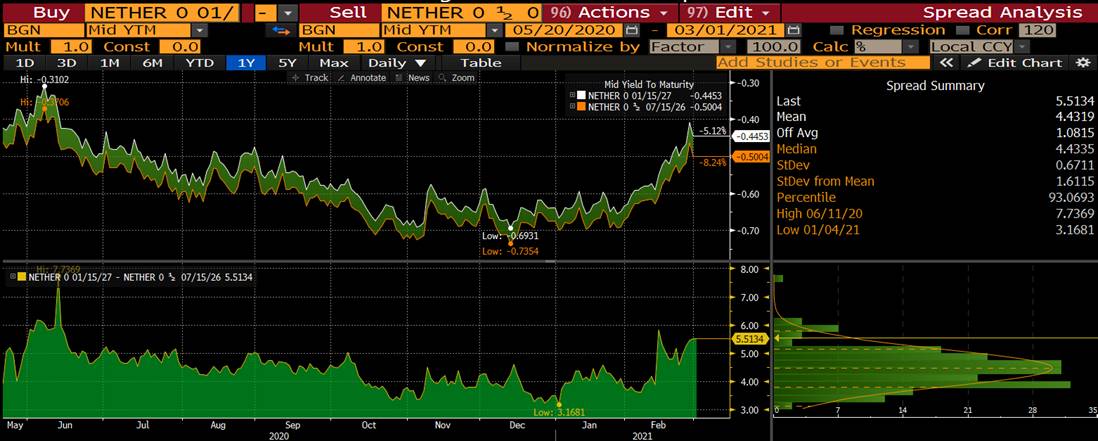Open the spread operator dropdown arrow
The height and width of the screenshot is (441, 1098).
click(287, 13)
